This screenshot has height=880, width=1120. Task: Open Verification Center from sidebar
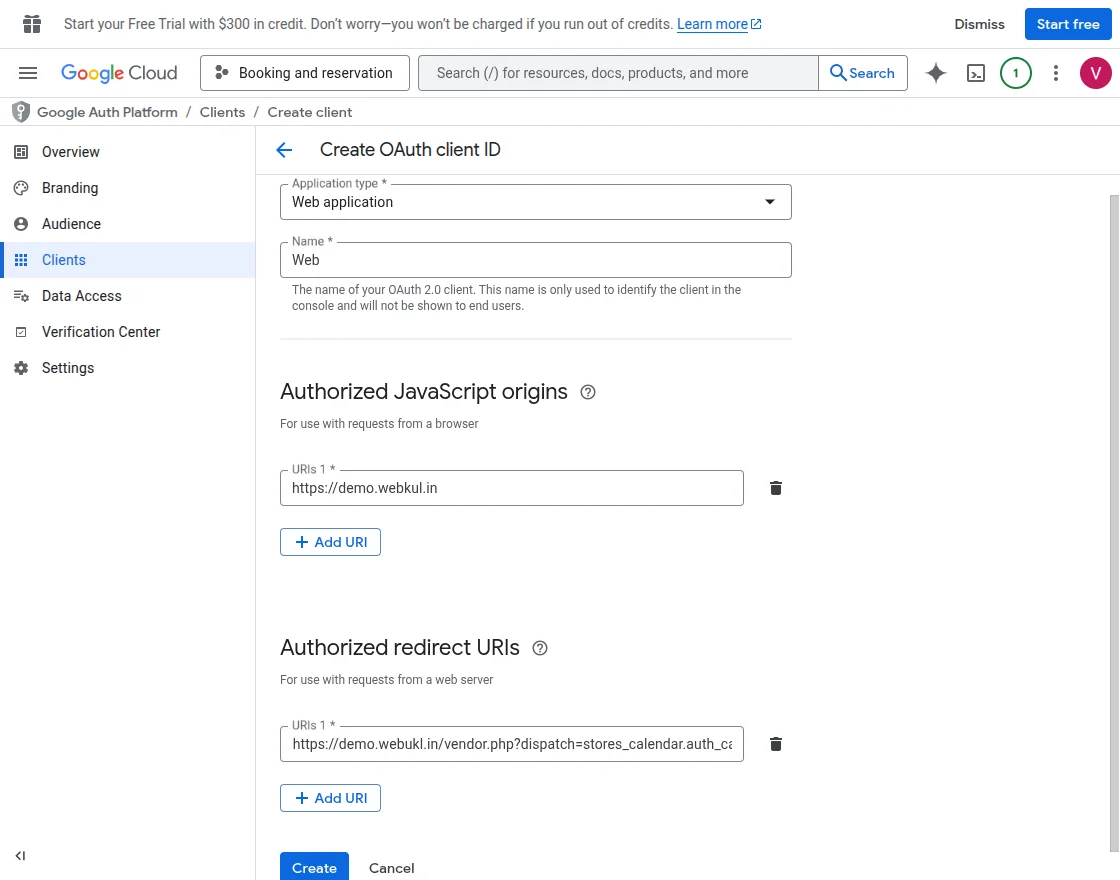pos(100,331)
